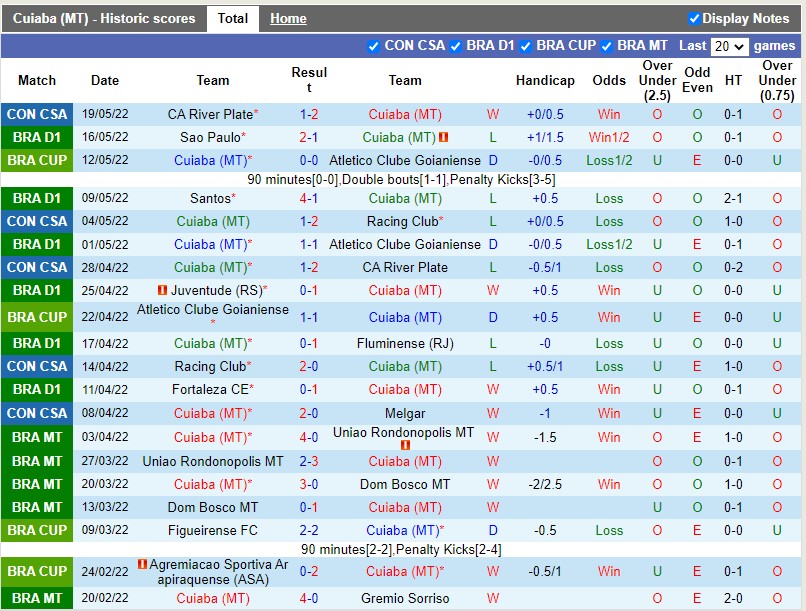Open the Melgar team page
Viewport: 806px width, 611px height.
click(x=405, y=413)
